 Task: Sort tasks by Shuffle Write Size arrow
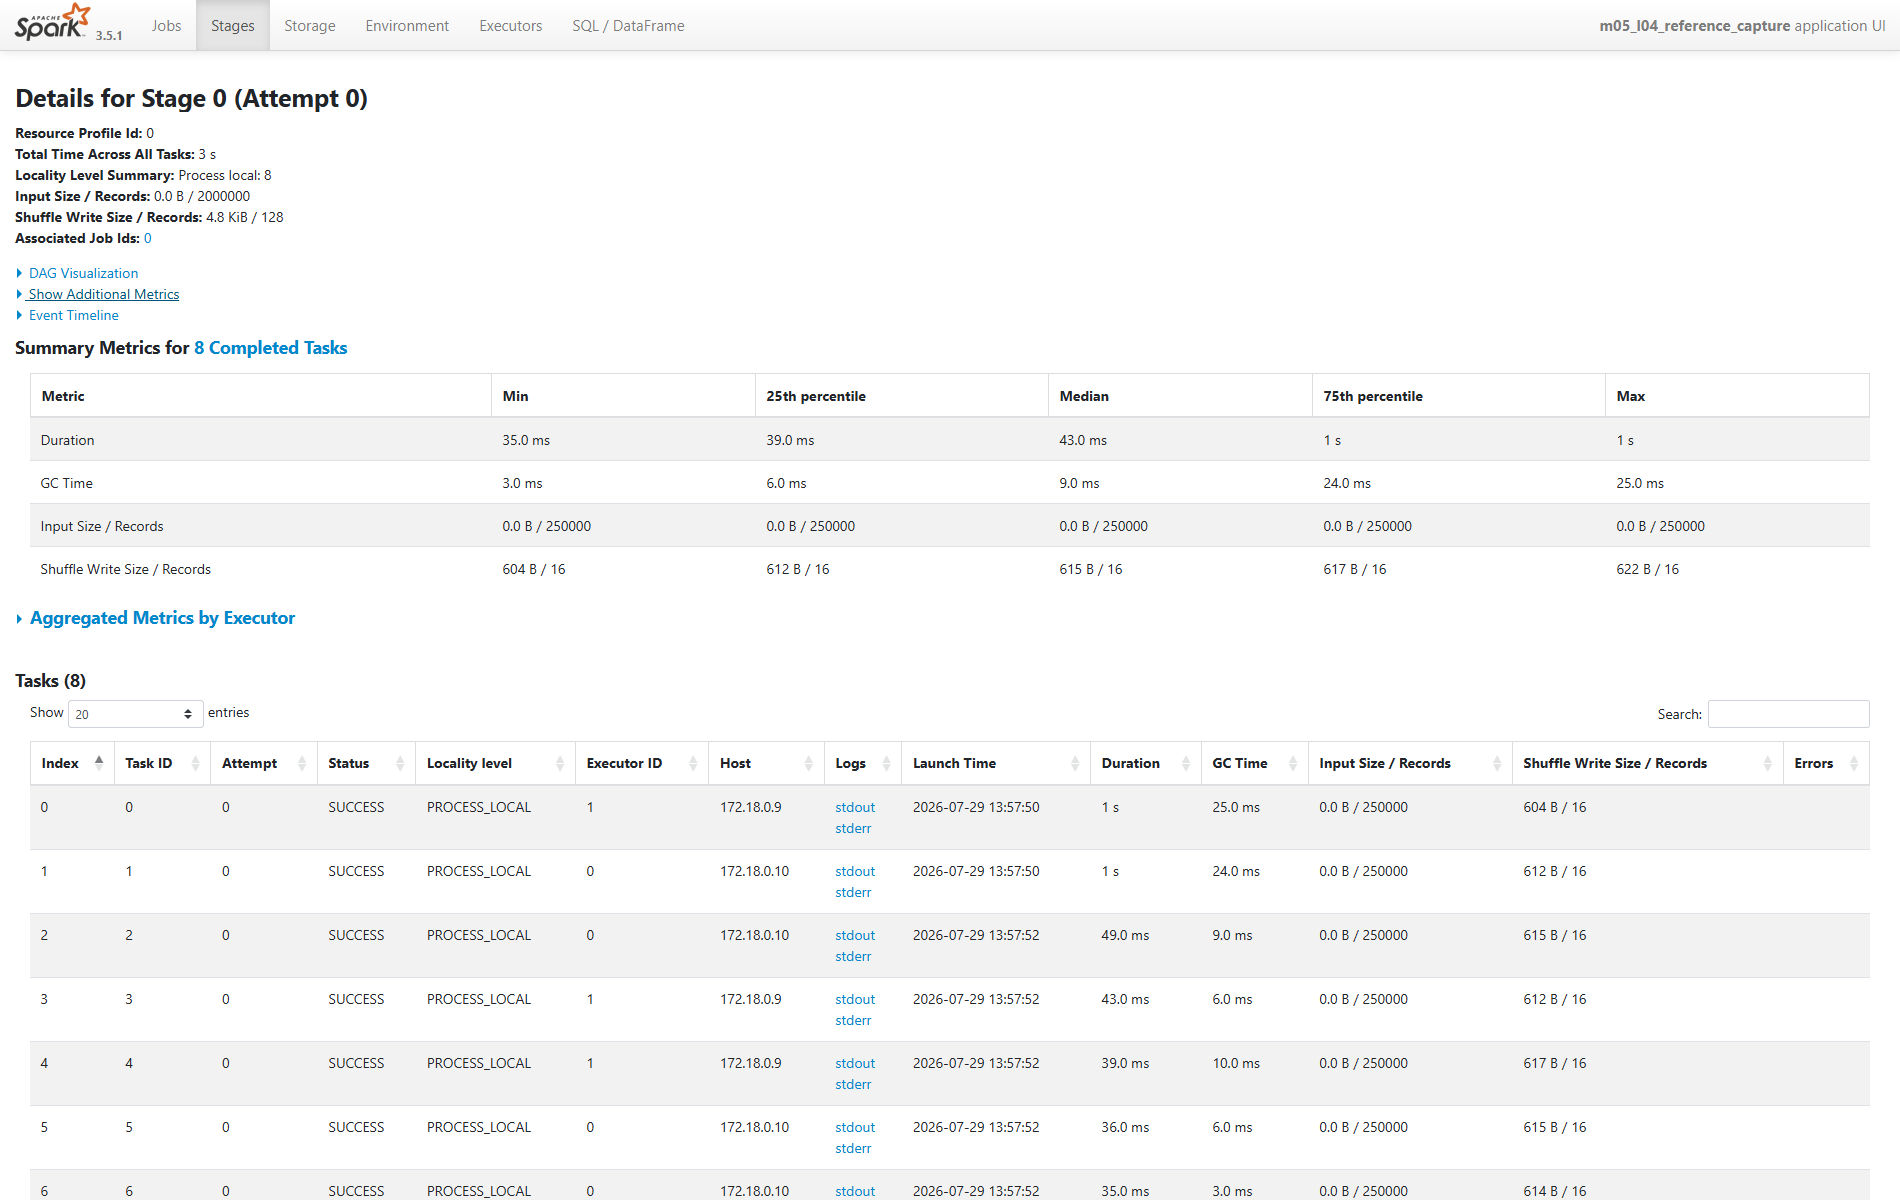click(x=1768, y=764)
